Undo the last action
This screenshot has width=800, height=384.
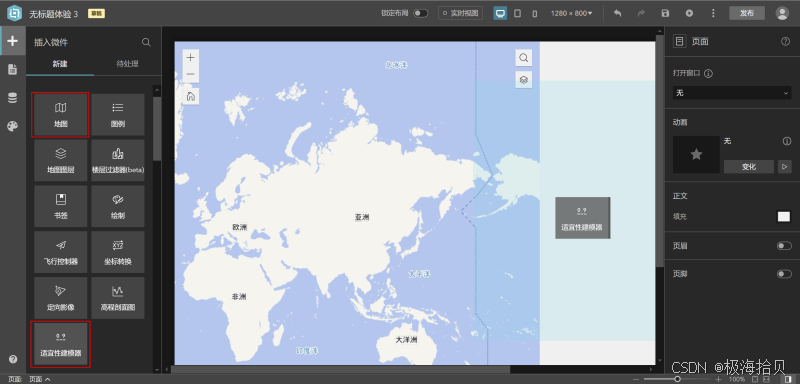tap(617, 13)
